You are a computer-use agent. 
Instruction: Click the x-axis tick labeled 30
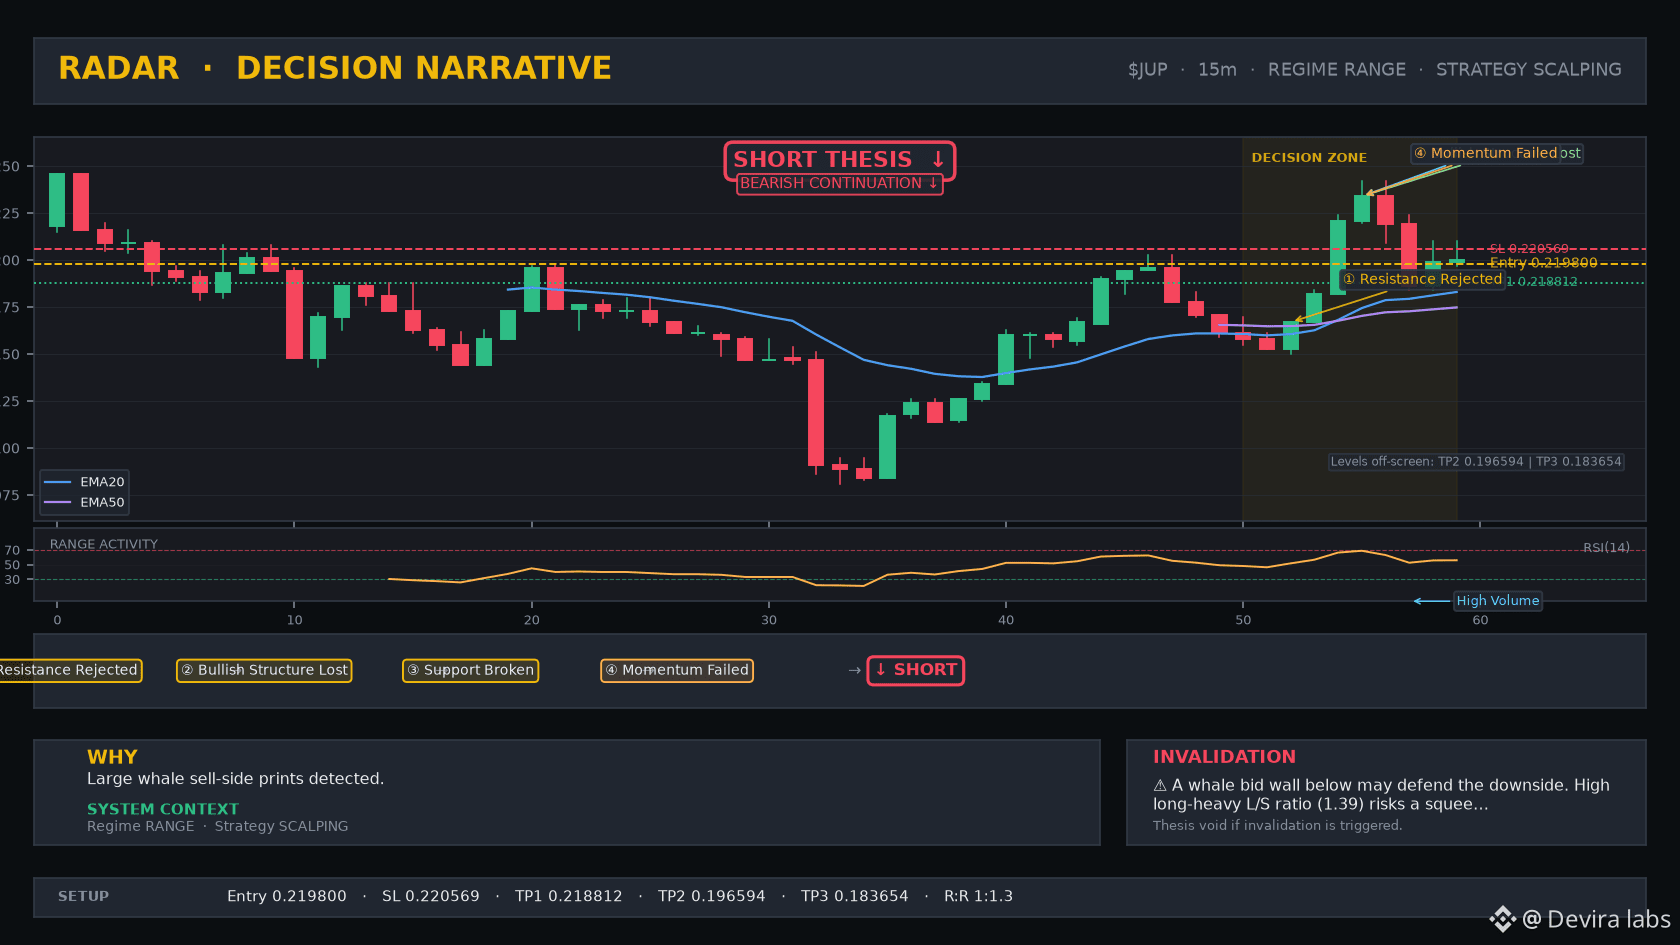pyautogui.click(x=768, y=620)
